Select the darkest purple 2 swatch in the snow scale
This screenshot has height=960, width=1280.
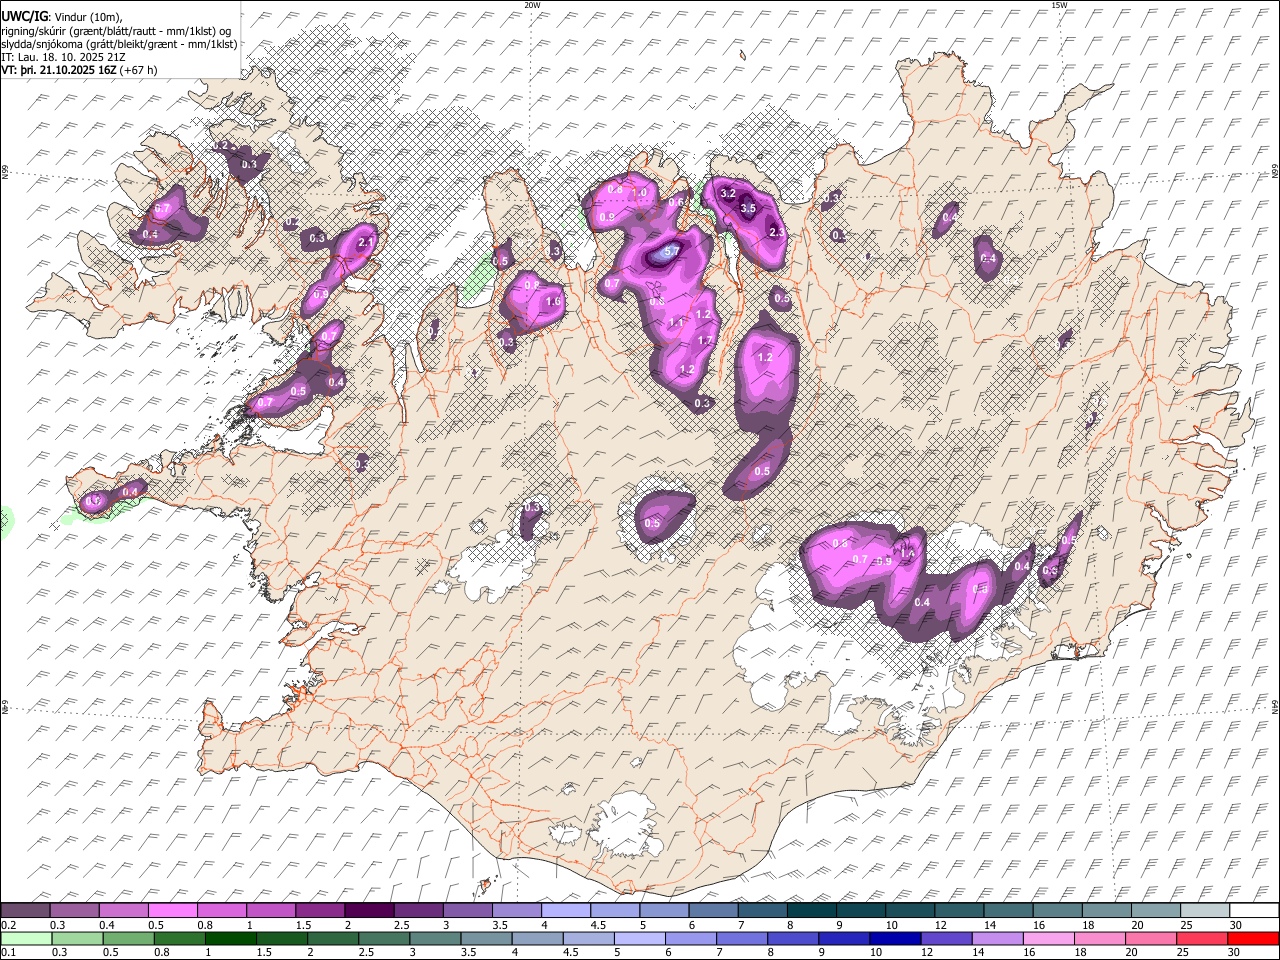point(368,911)
